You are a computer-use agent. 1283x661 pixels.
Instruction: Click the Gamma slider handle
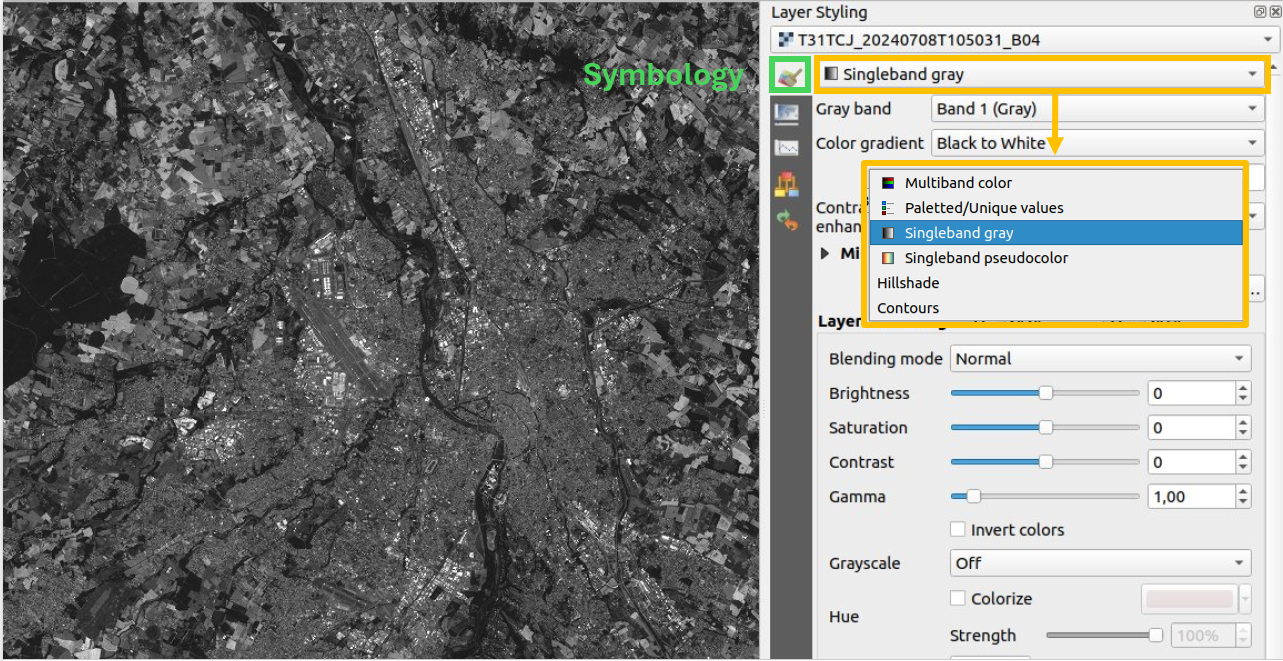[973, 497]
